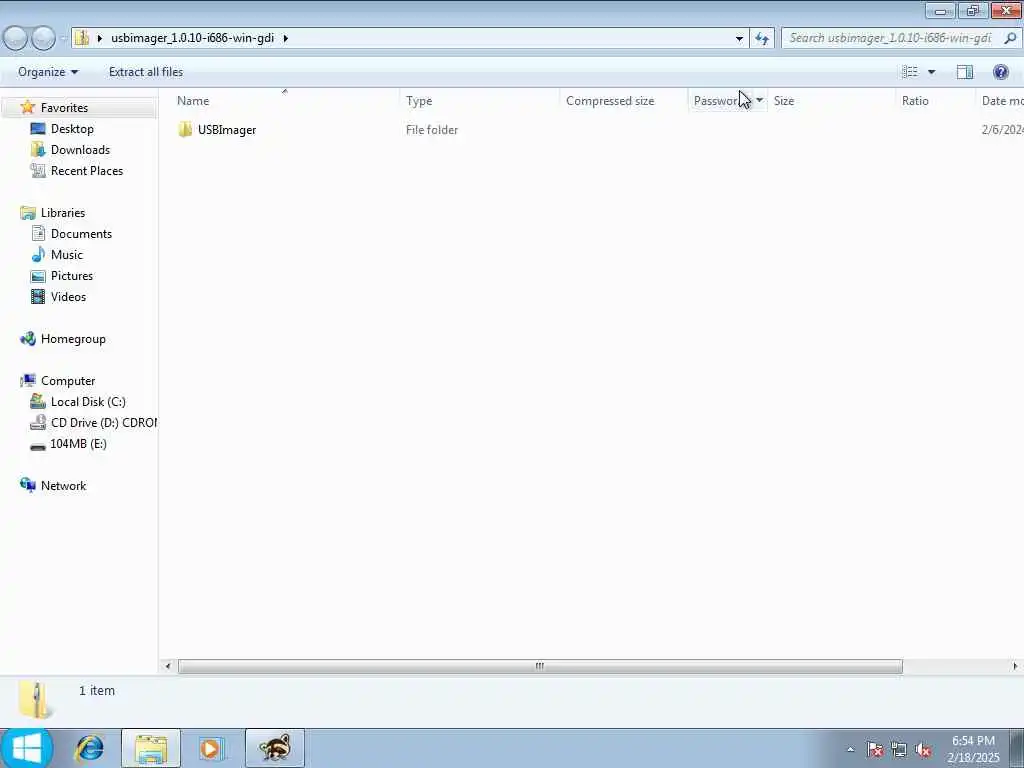This screenshot has width=1024, height=768.
Task: Click the zip folder icon in details pane
Action: [x=35, y=700]
